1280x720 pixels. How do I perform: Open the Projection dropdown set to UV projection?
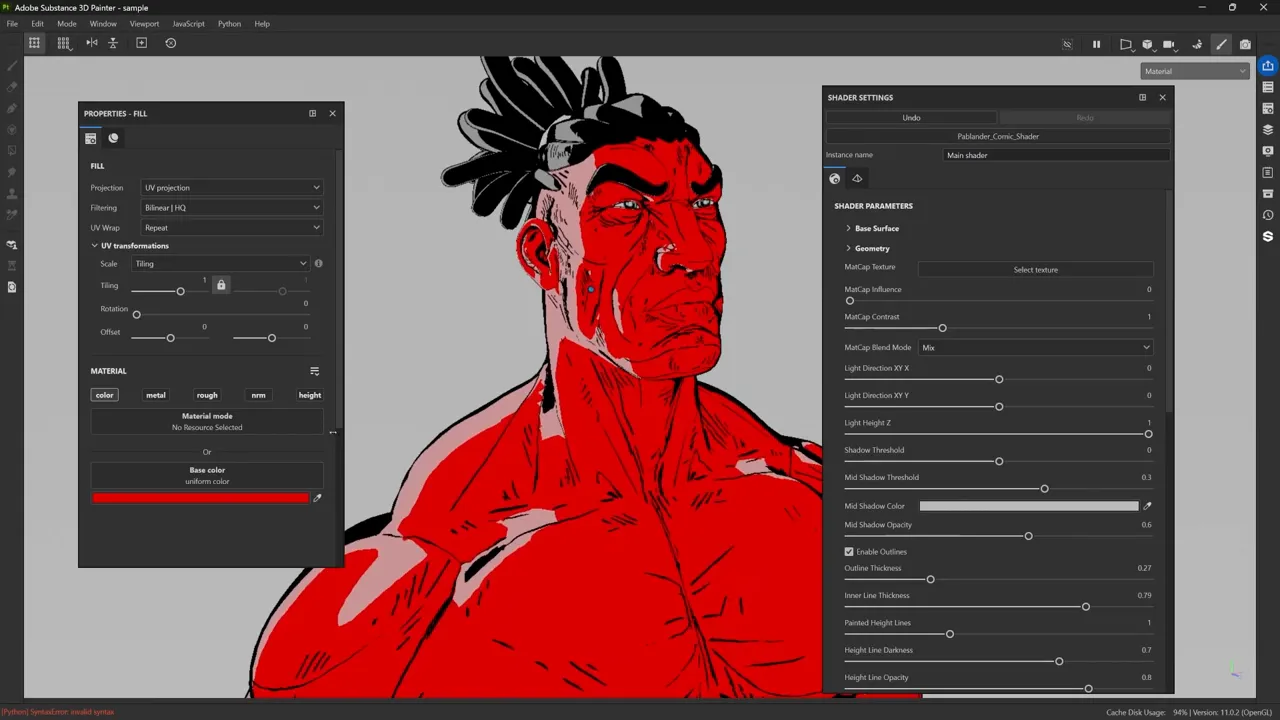[231, 187]
